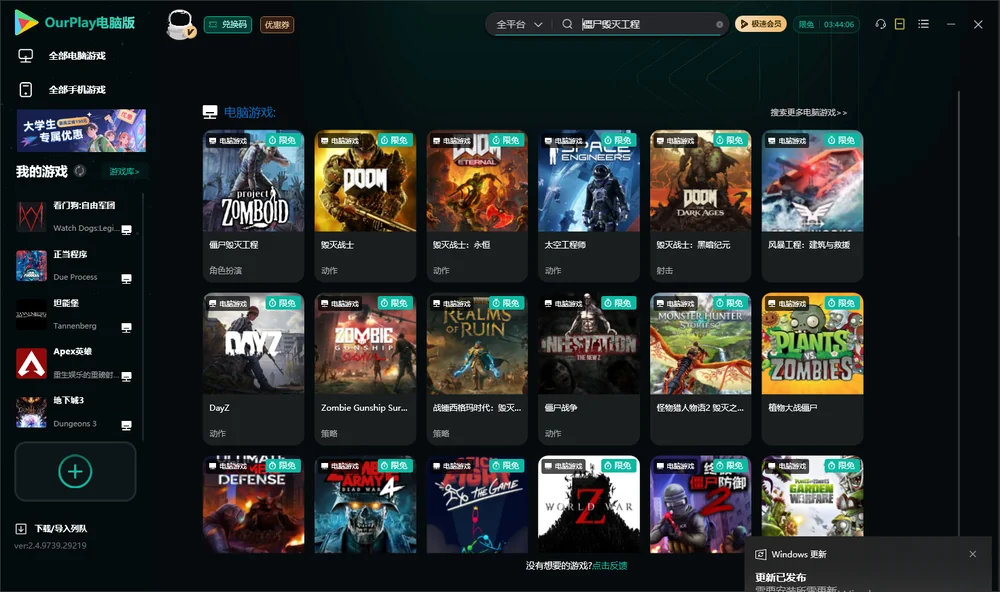Click the PC icon beside Watch Dogs
This screenshot has height=592, width=1000.
click(x=126, y=230)
